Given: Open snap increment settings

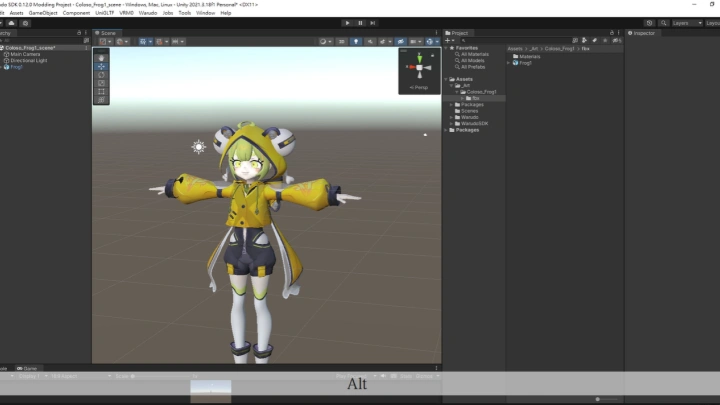Looking at the screenshot, I should coord(178,41).
